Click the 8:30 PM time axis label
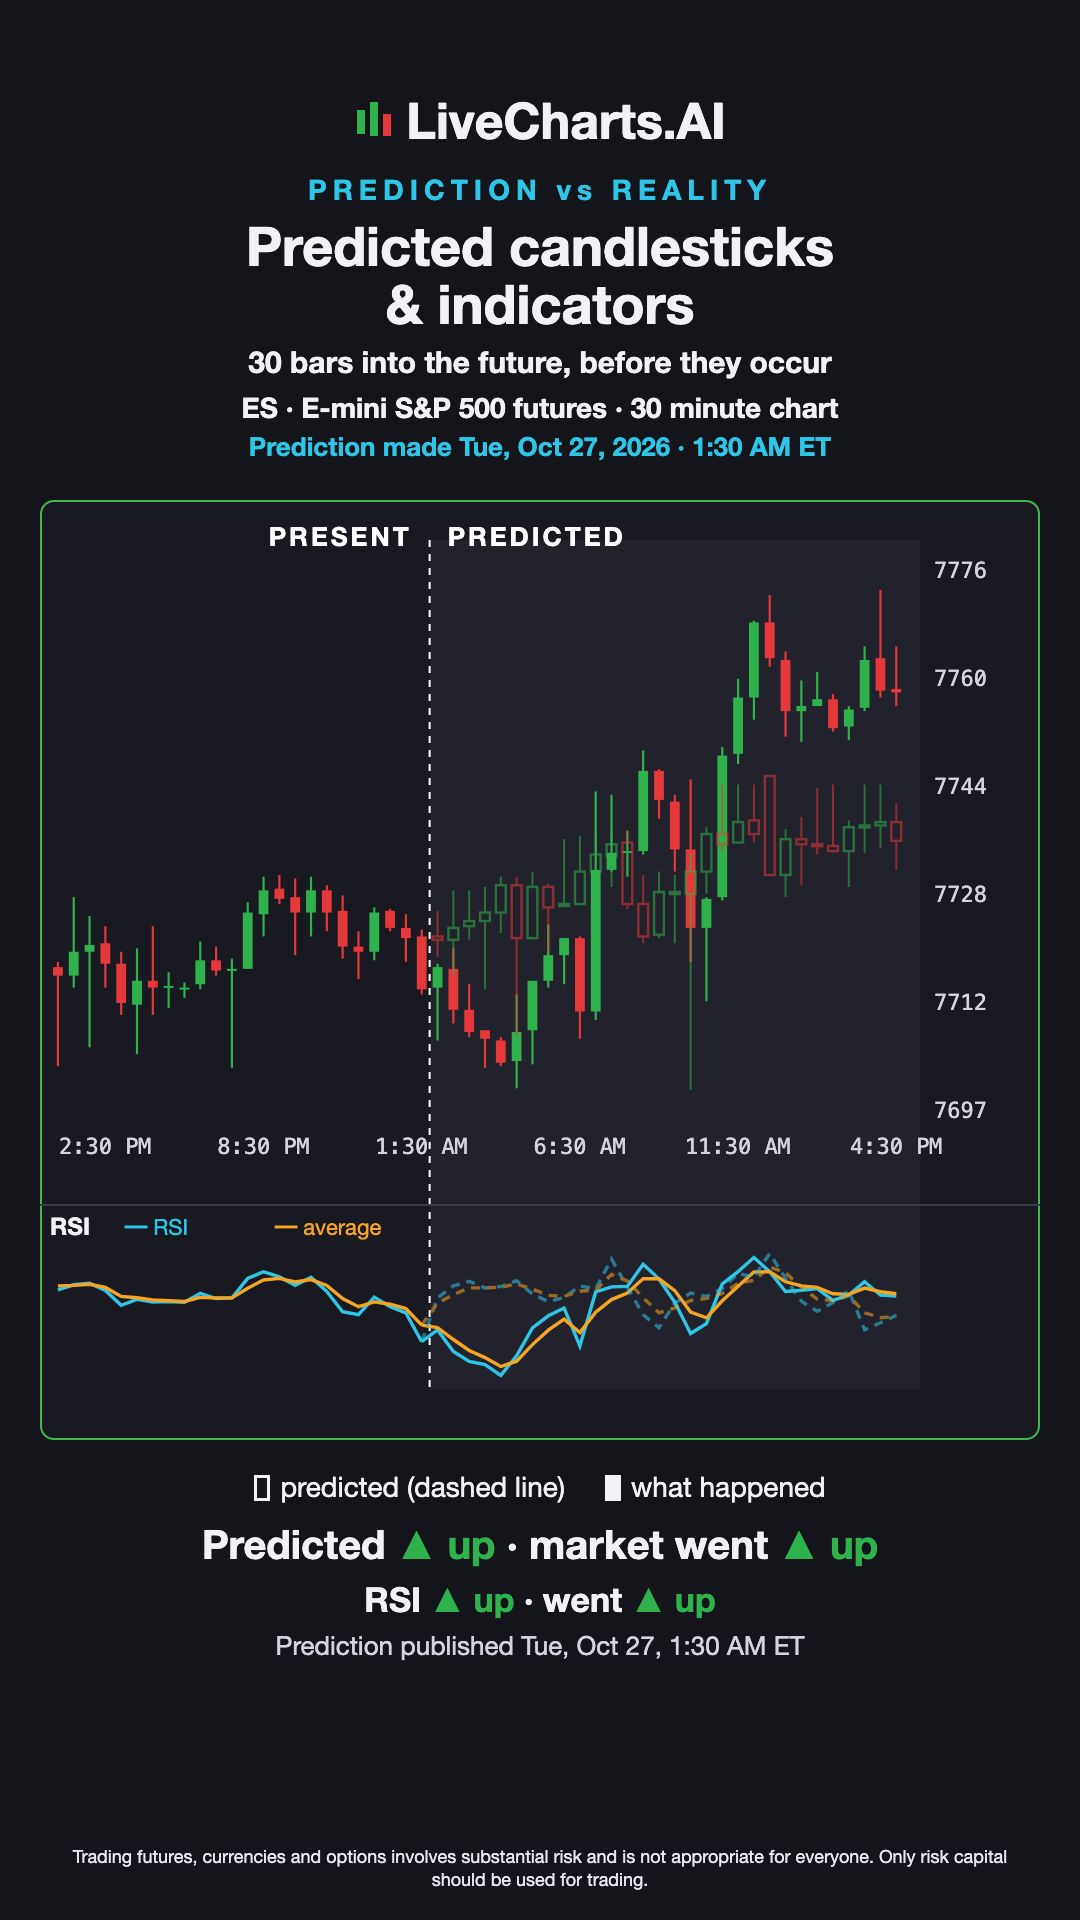Viewport: 1080px width, 1920px height. (263, 1146)
